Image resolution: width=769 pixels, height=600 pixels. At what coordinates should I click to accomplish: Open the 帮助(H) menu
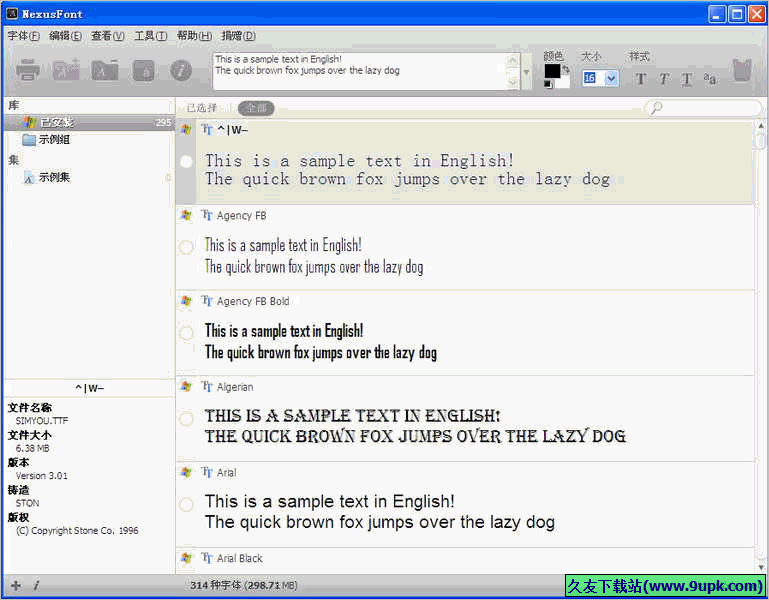click(x=194, y=36)
